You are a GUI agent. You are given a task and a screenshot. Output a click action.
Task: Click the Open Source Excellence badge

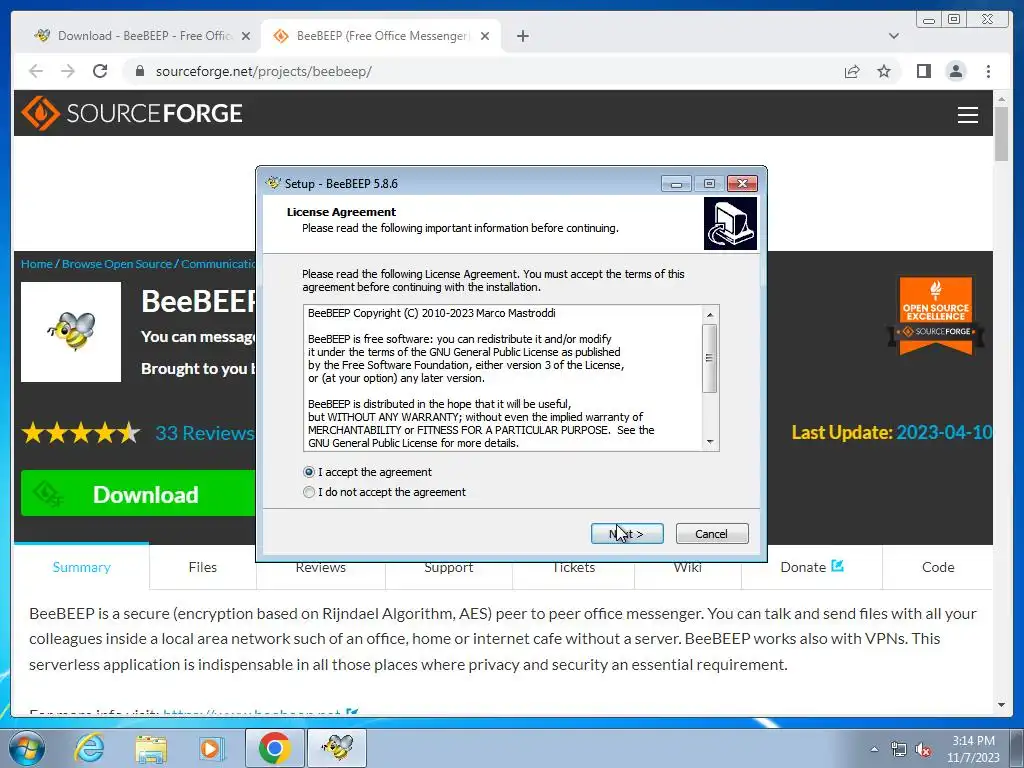click(935, 316)
